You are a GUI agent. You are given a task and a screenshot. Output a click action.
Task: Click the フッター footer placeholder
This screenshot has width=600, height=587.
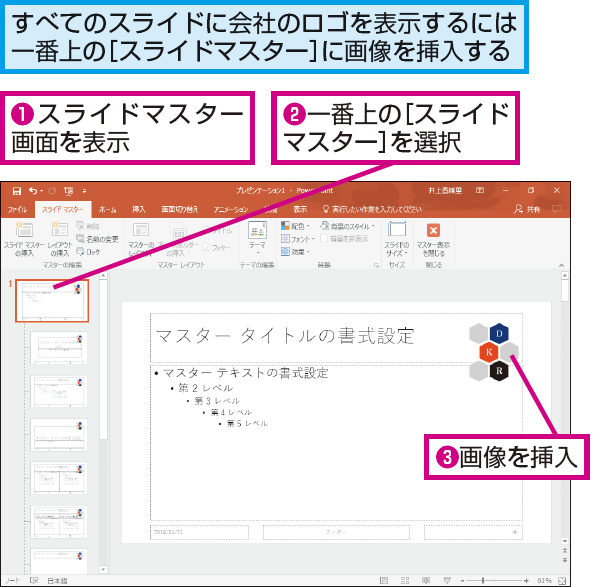pos(336,532)
